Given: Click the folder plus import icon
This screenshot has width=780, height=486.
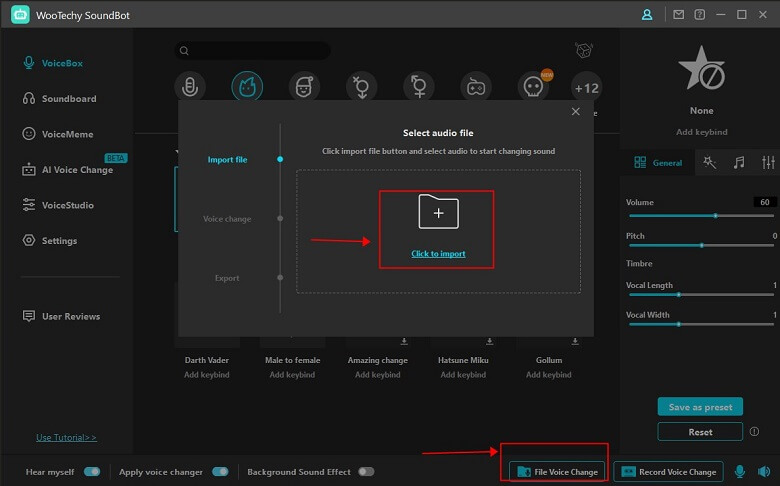Looking at the screenshot, I should click(438, 212).
